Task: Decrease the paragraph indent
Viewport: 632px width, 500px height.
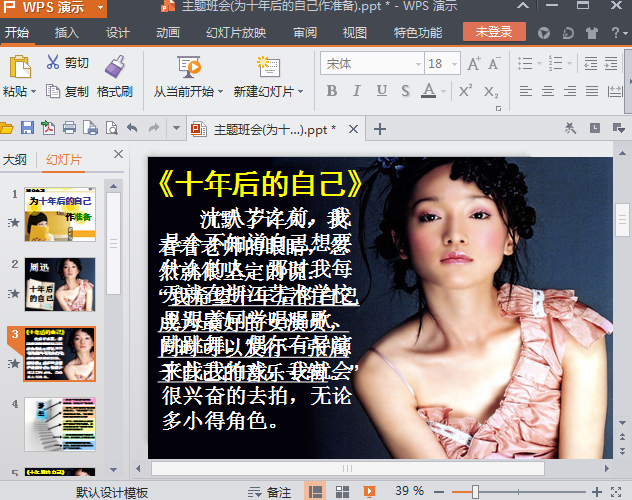Action: coord(590,63)
